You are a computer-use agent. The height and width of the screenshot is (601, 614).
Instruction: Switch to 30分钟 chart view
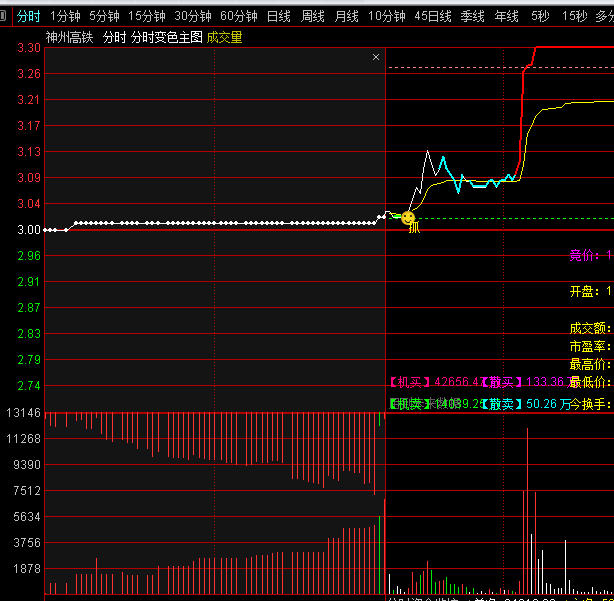point(193,16)
